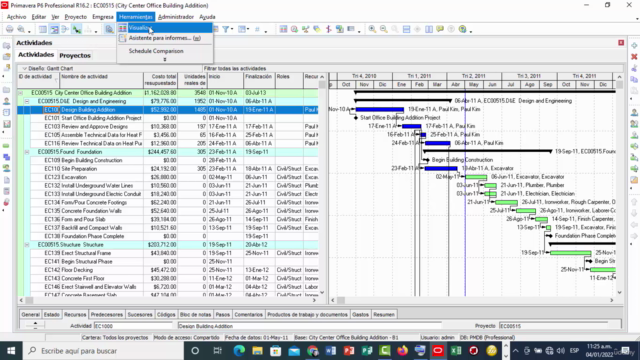Click the red clock Schedule icon
The height and width of the screenshot is (360, 640).
pos(294,29)
